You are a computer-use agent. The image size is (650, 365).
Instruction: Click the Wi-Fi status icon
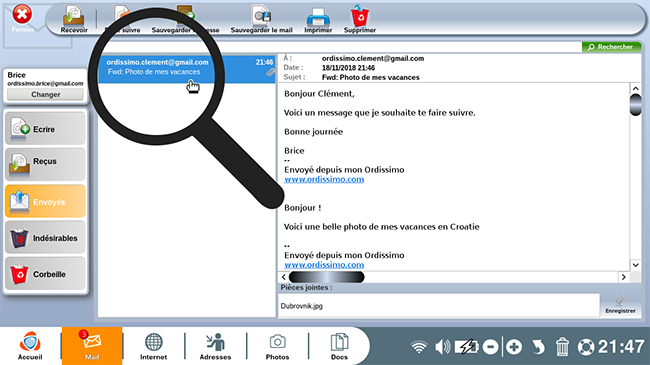[x=419, y=347]
